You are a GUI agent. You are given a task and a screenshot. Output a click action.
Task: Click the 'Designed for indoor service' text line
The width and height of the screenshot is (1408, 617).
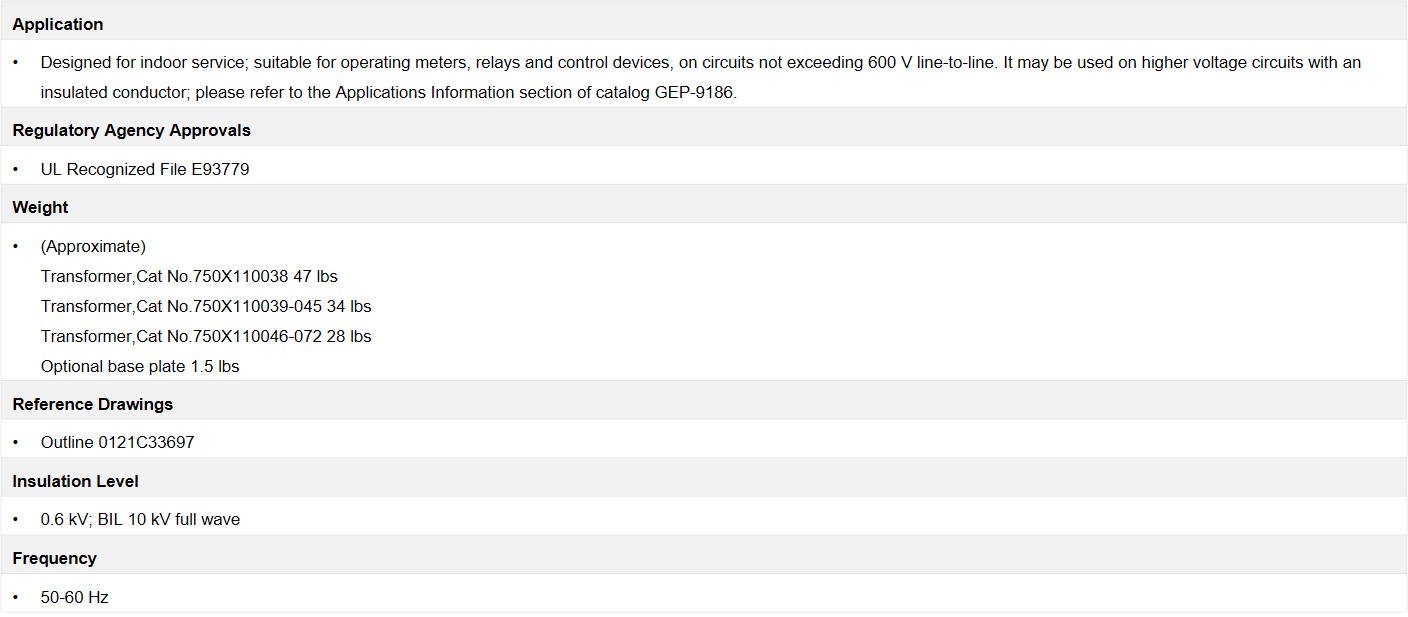pos(700,62)
